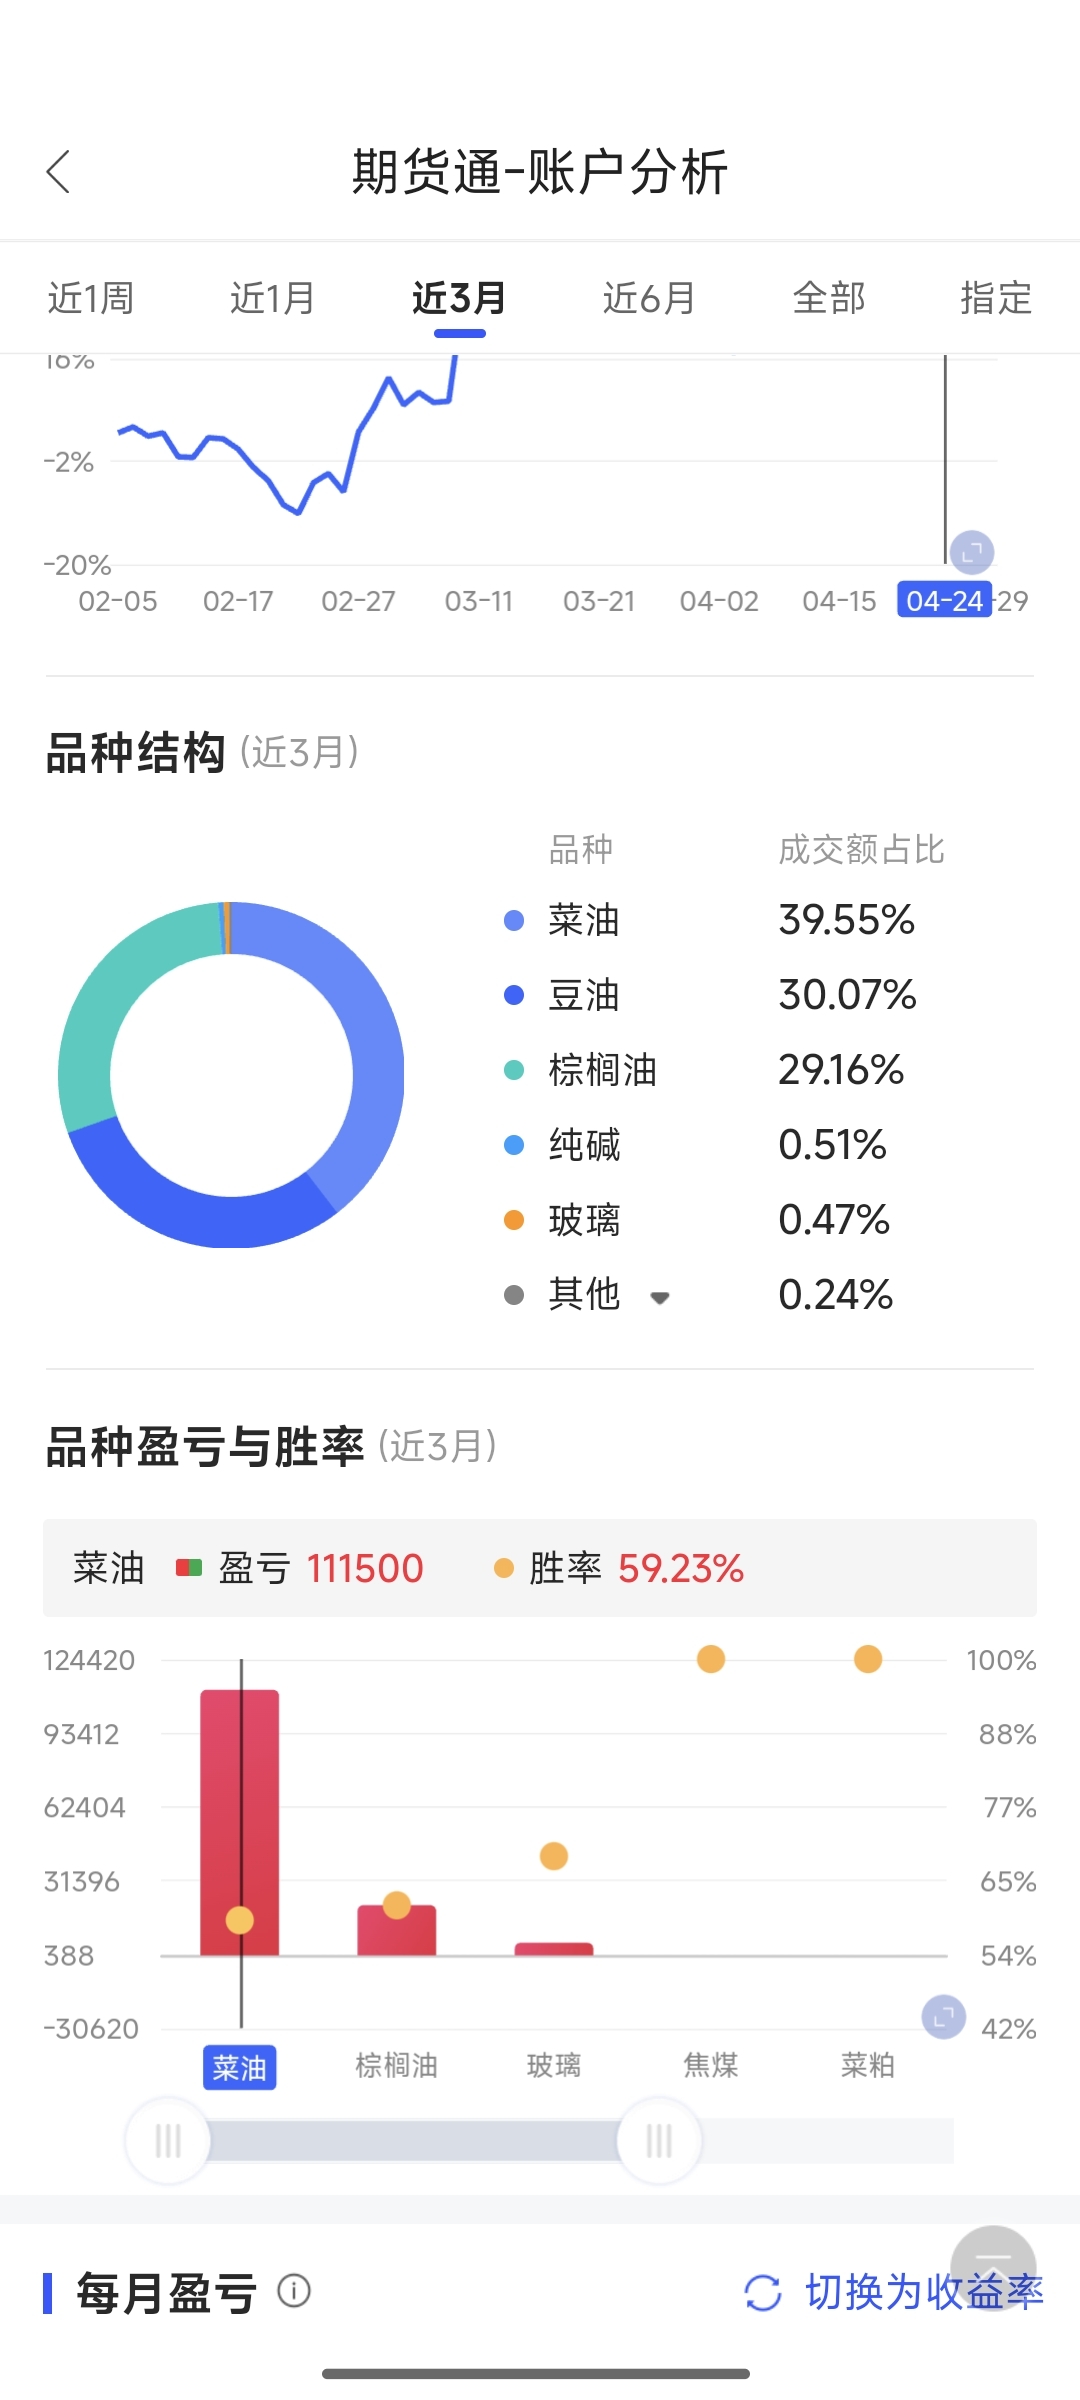Switch display to 切换为收益率
The height and width of the screenshot is (2400, 1080).
(924, 2292)
